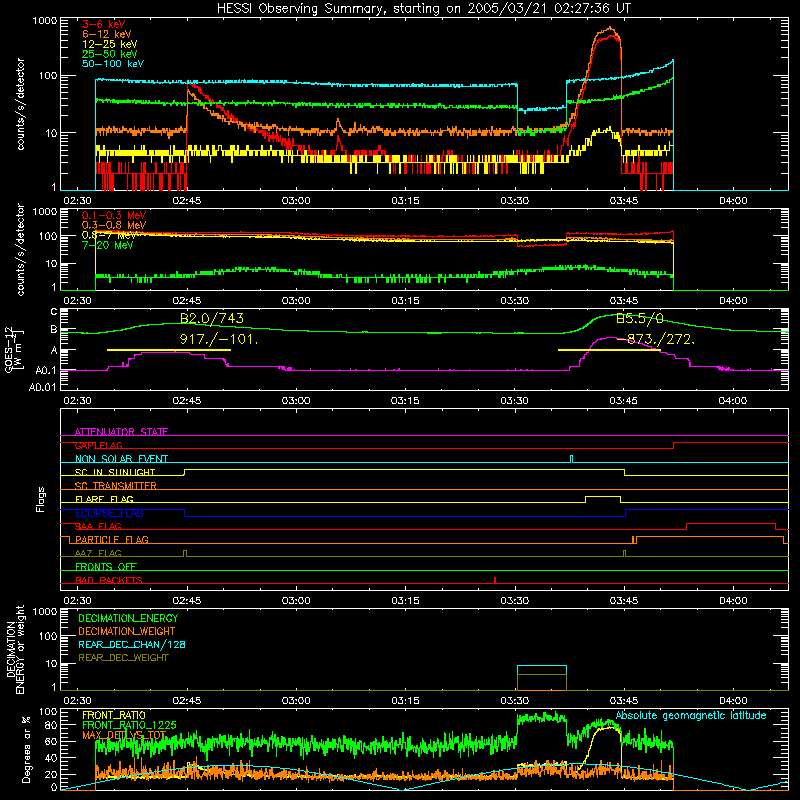This screenshot has height=800, width=800.
Task: Click the 0.3-0.8 MeV legend entry
Action: coord(114,226)
